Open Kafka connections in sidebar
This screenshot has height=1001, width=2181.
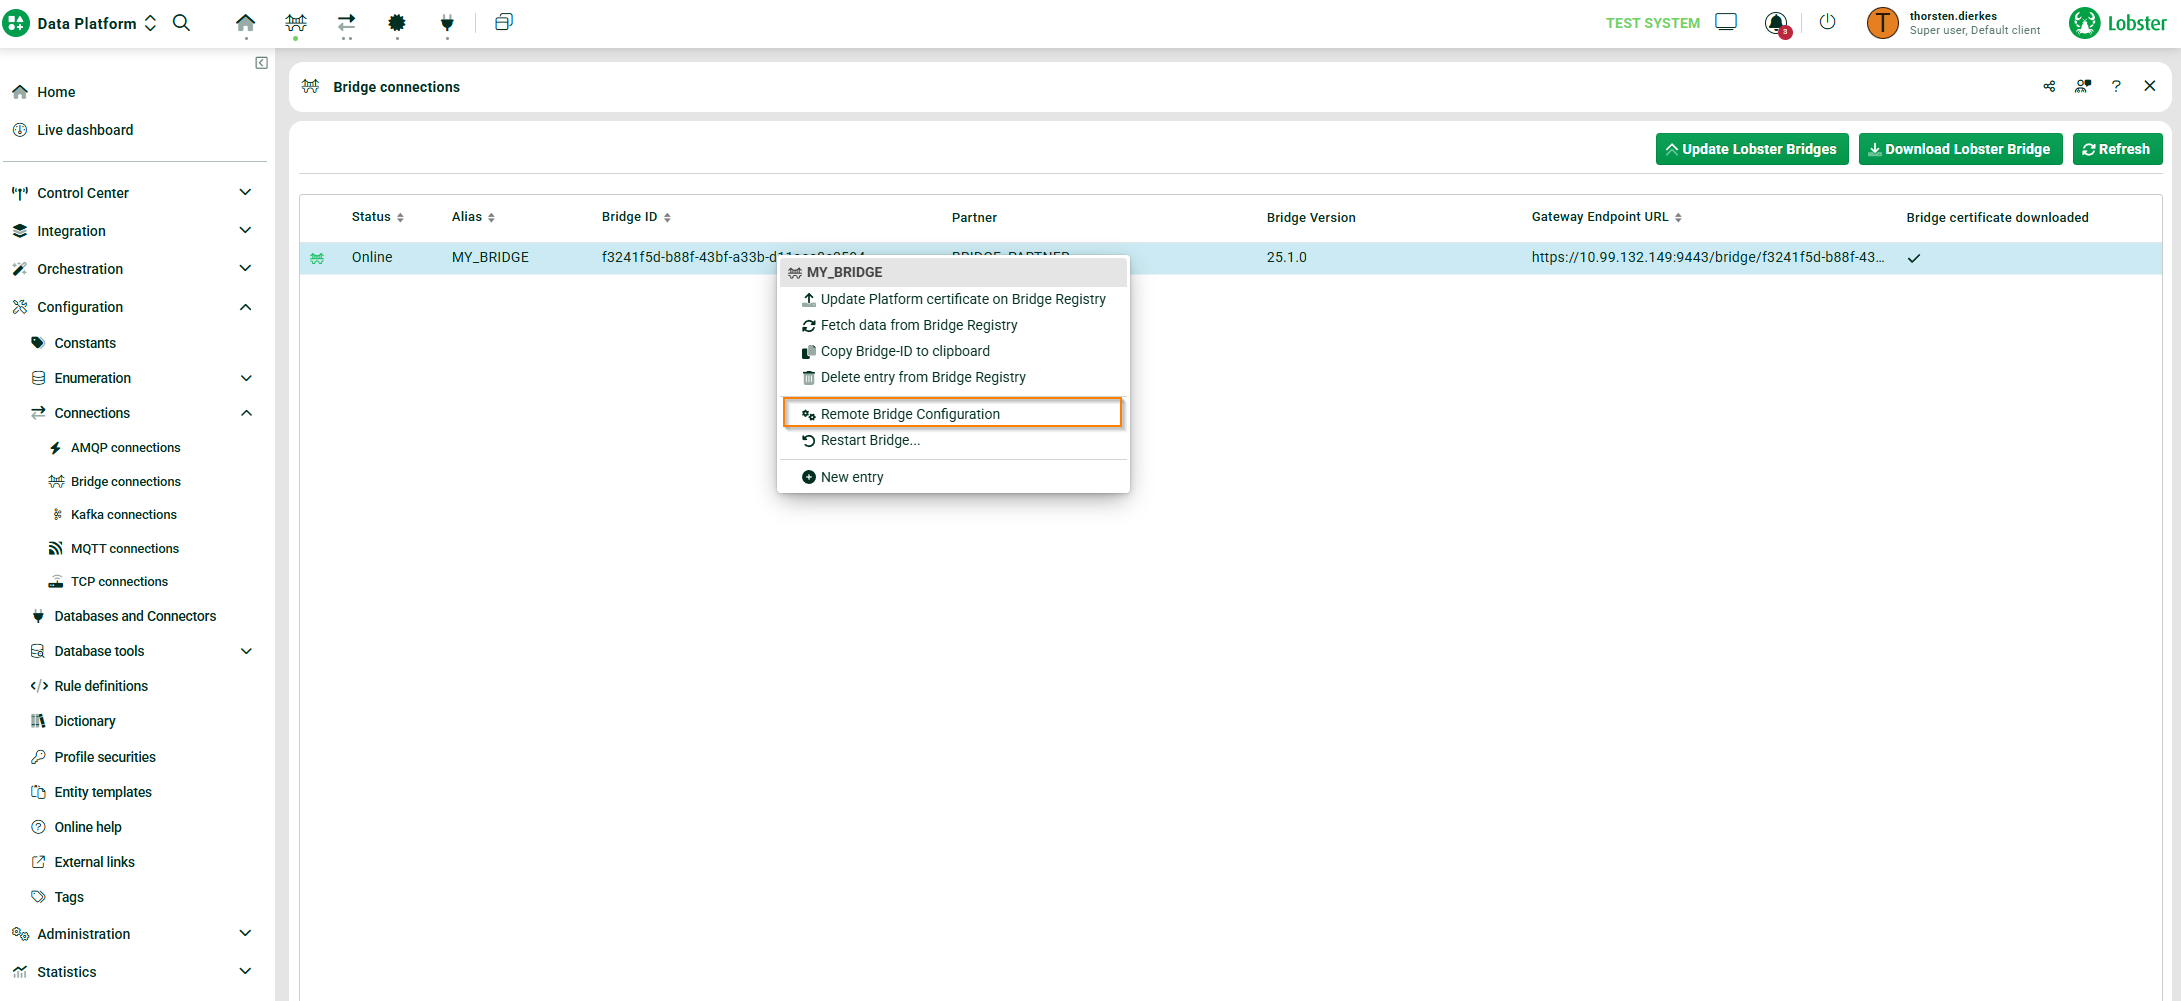(123, 515)
